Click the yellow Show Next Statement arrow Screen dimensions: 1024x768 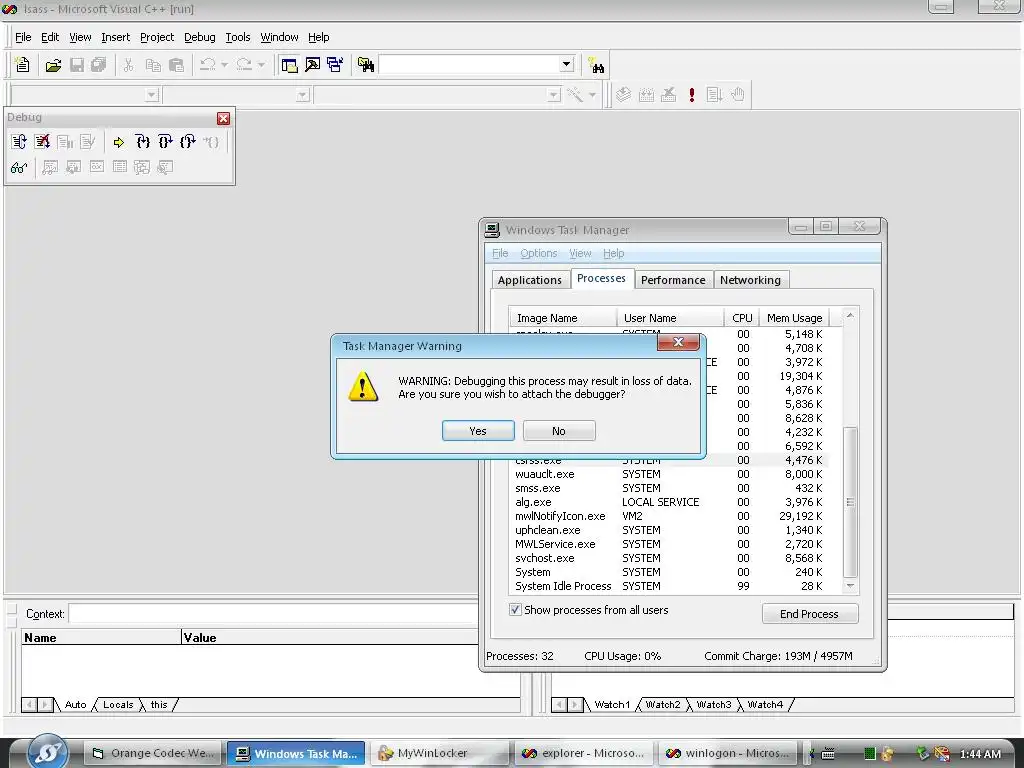(x=118, y=142)
